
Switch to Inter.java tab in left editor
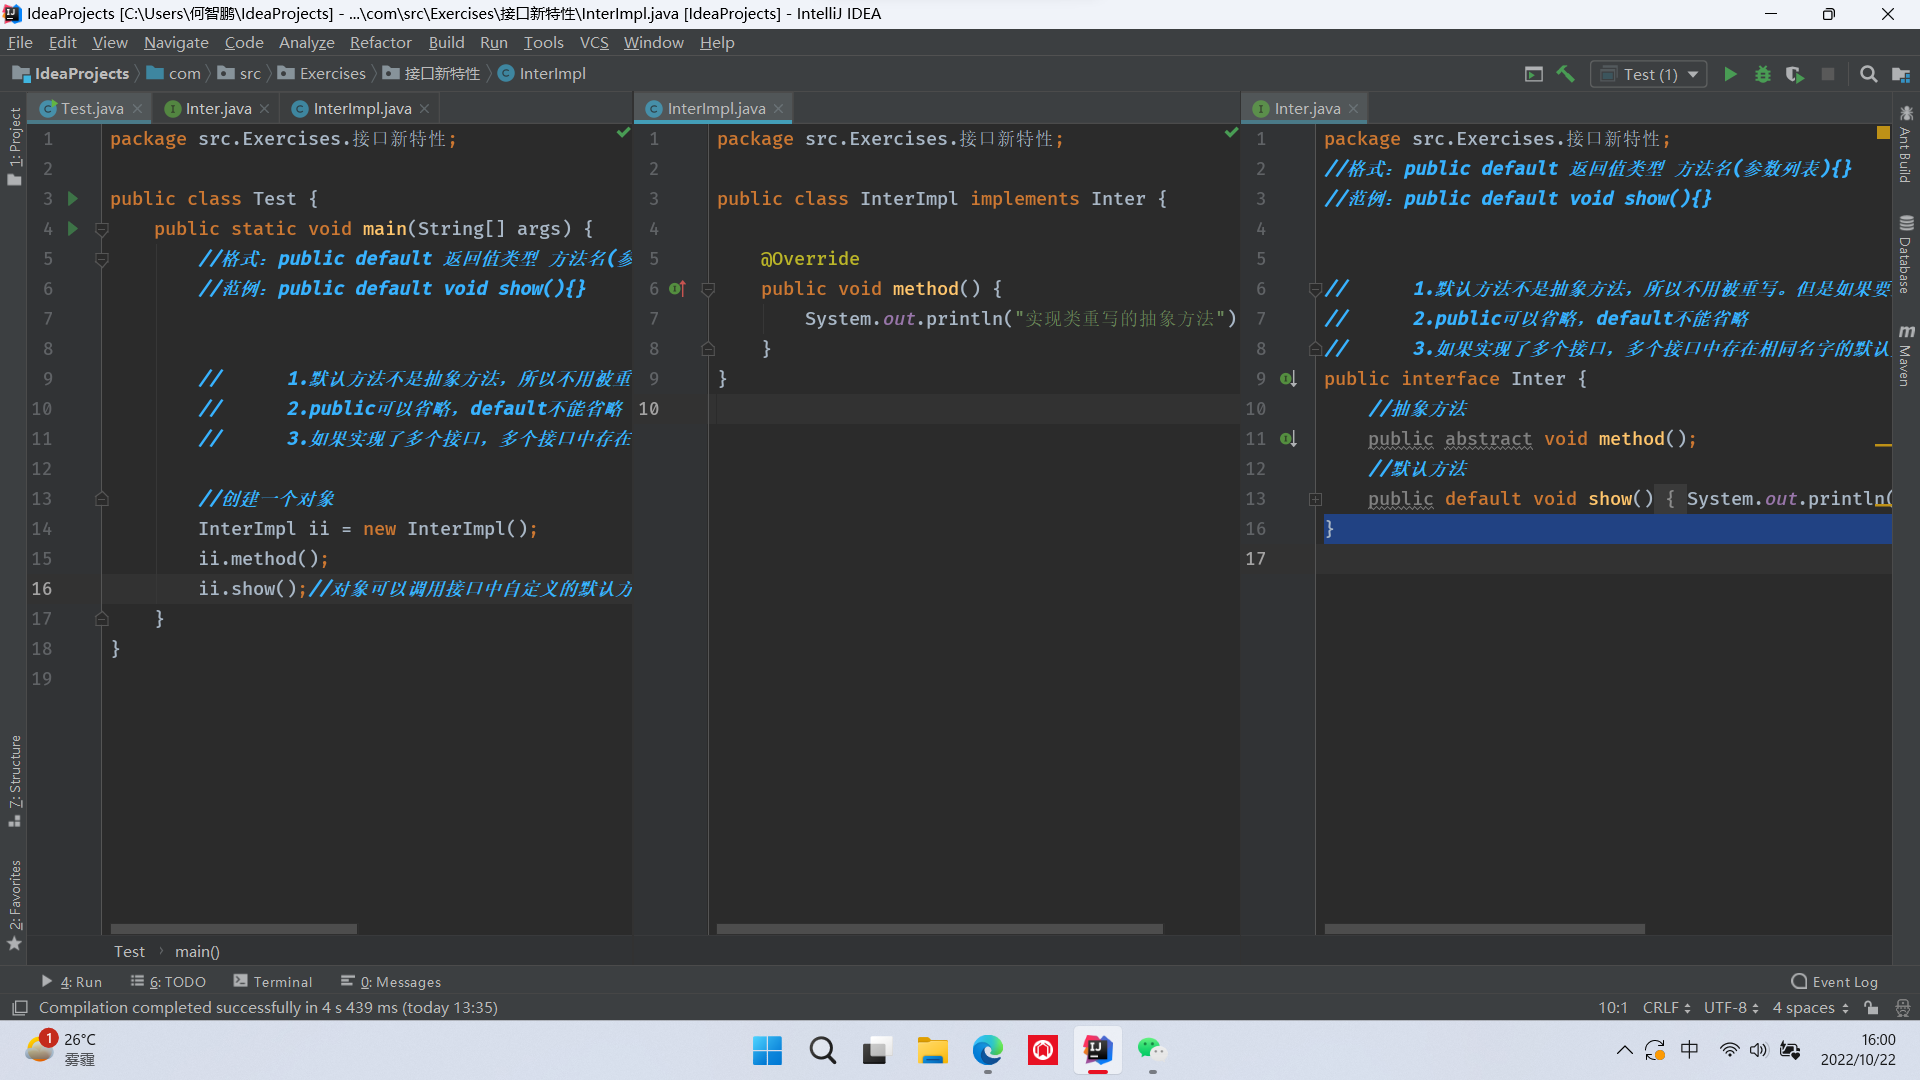(x=217, y=108)
